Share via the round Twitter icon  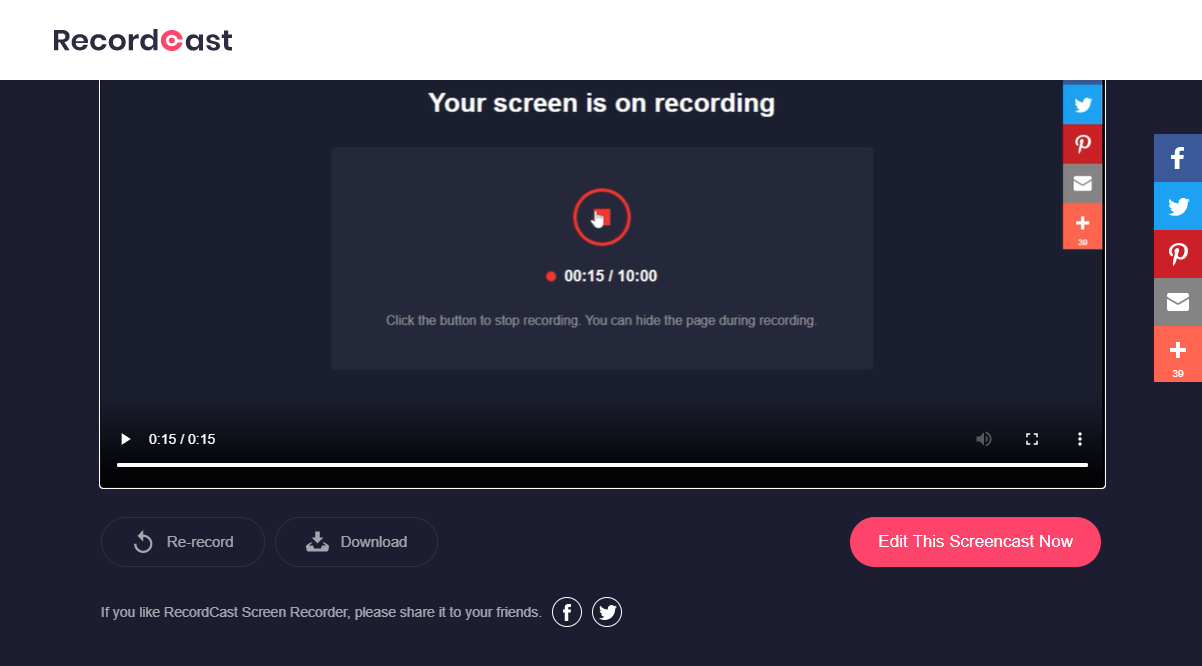pos(607,612)
